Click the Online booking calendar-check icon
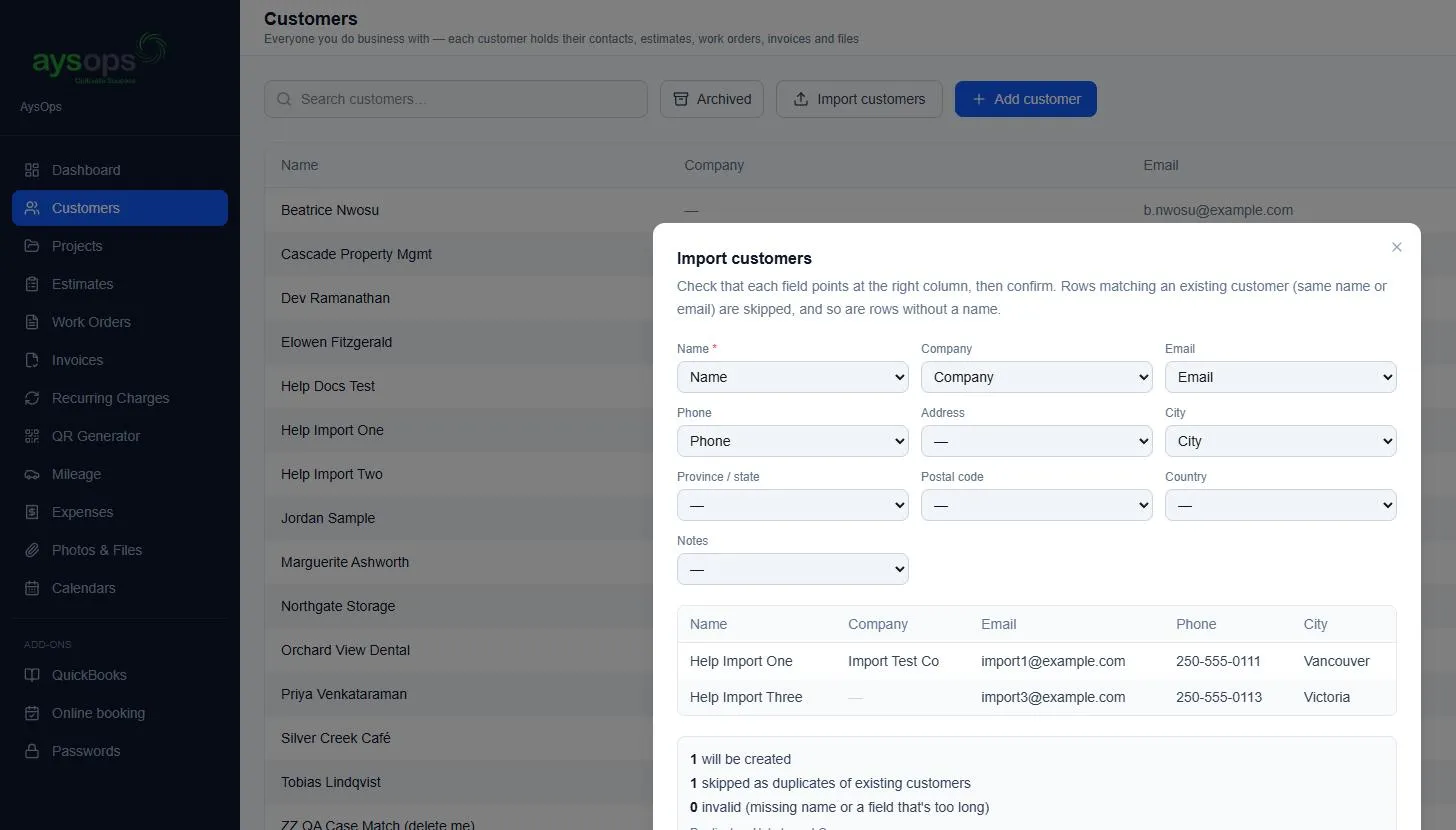Image resolution: width=1456 pixels, height=830 pixels. [32, 713]
